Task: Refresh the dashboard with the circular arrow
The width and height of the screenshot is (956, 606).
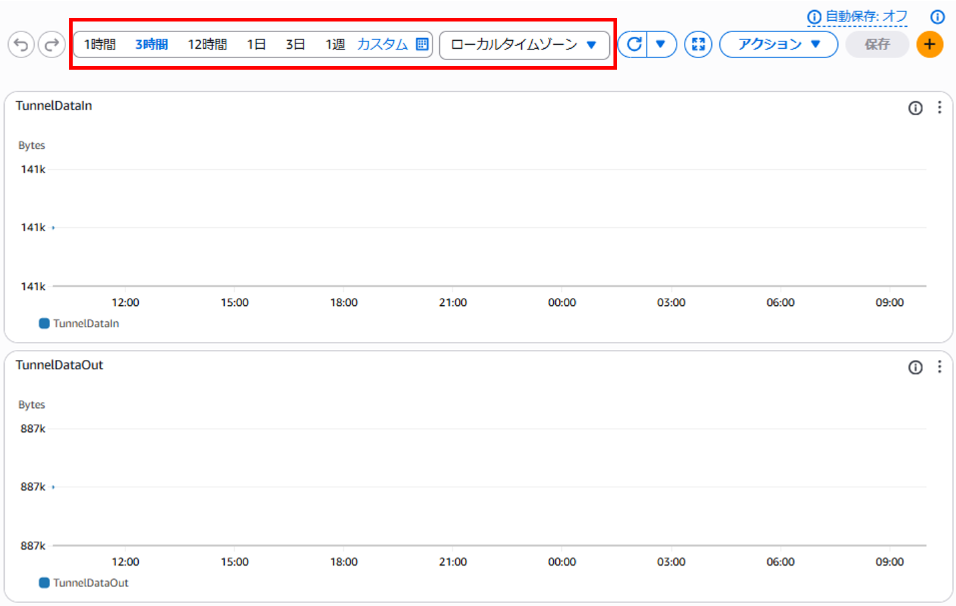Action: tap(634, 44)
